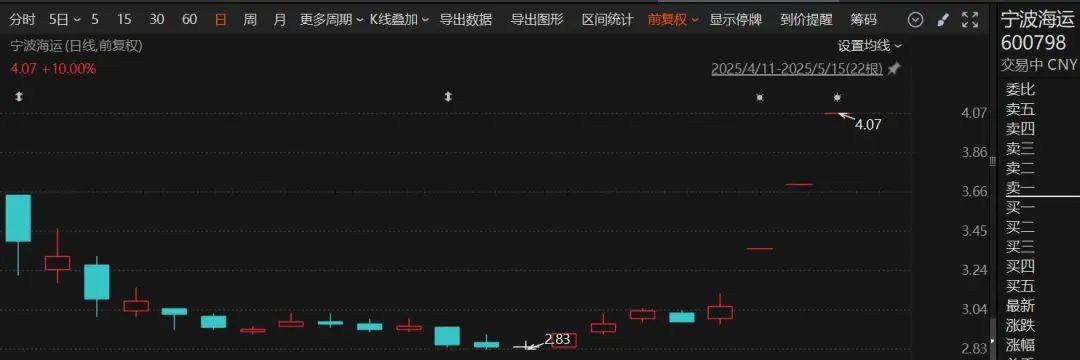Image resolution: width=1080 pixels, height=360 pixels.
Task: Toggle the 筹码 chip distribution panel
Action: point(864,20)
